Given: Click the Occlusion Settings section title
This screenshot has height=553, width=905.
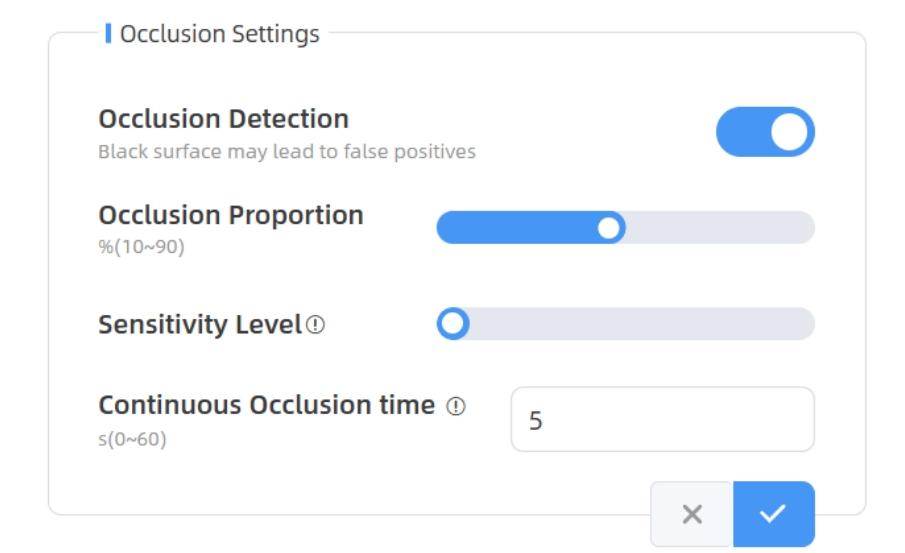Looking at the screenshot, I should click(x=219, y=34).
